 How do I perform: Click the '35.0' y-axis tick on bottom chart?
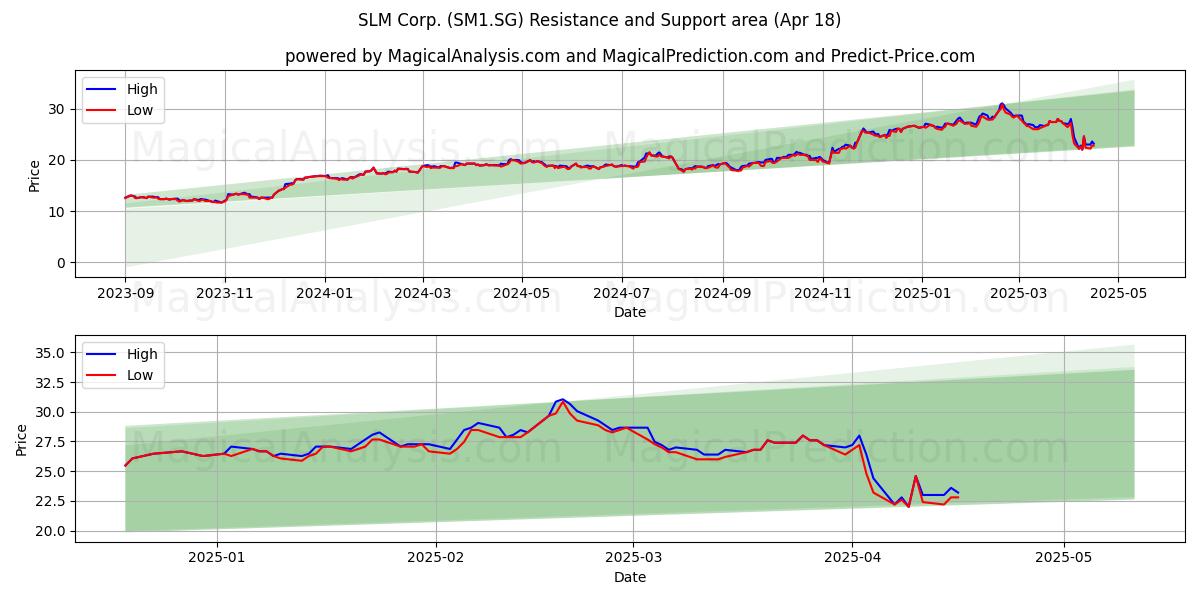point(52,353)
